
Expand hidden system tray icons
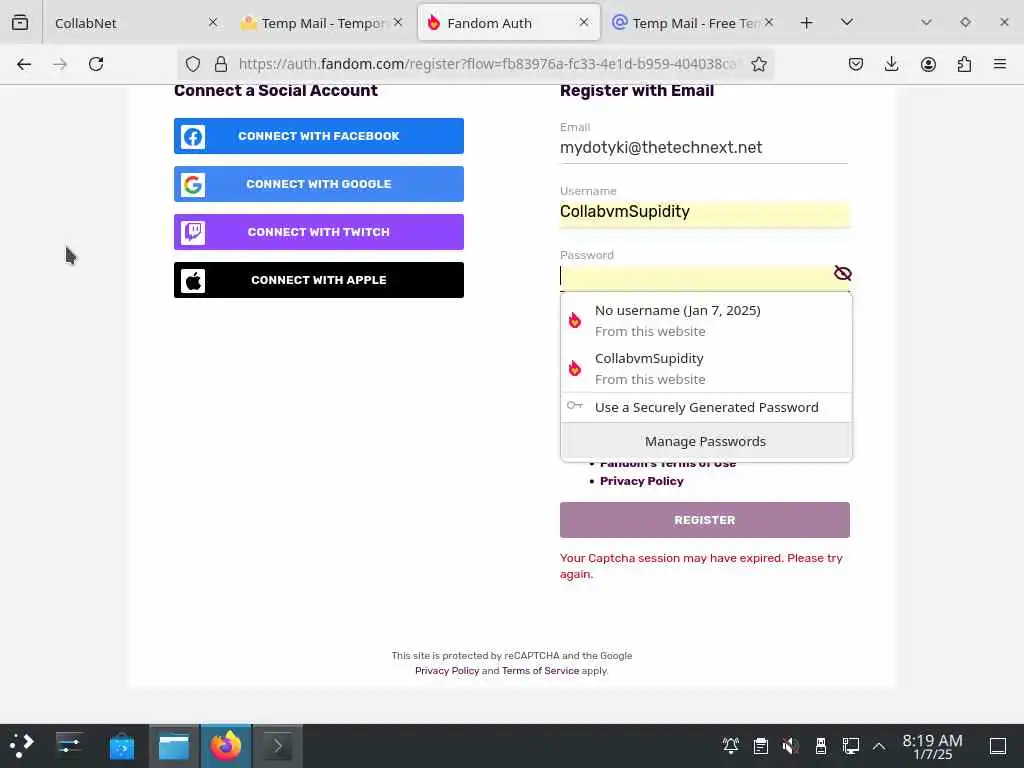pos(879,746)
